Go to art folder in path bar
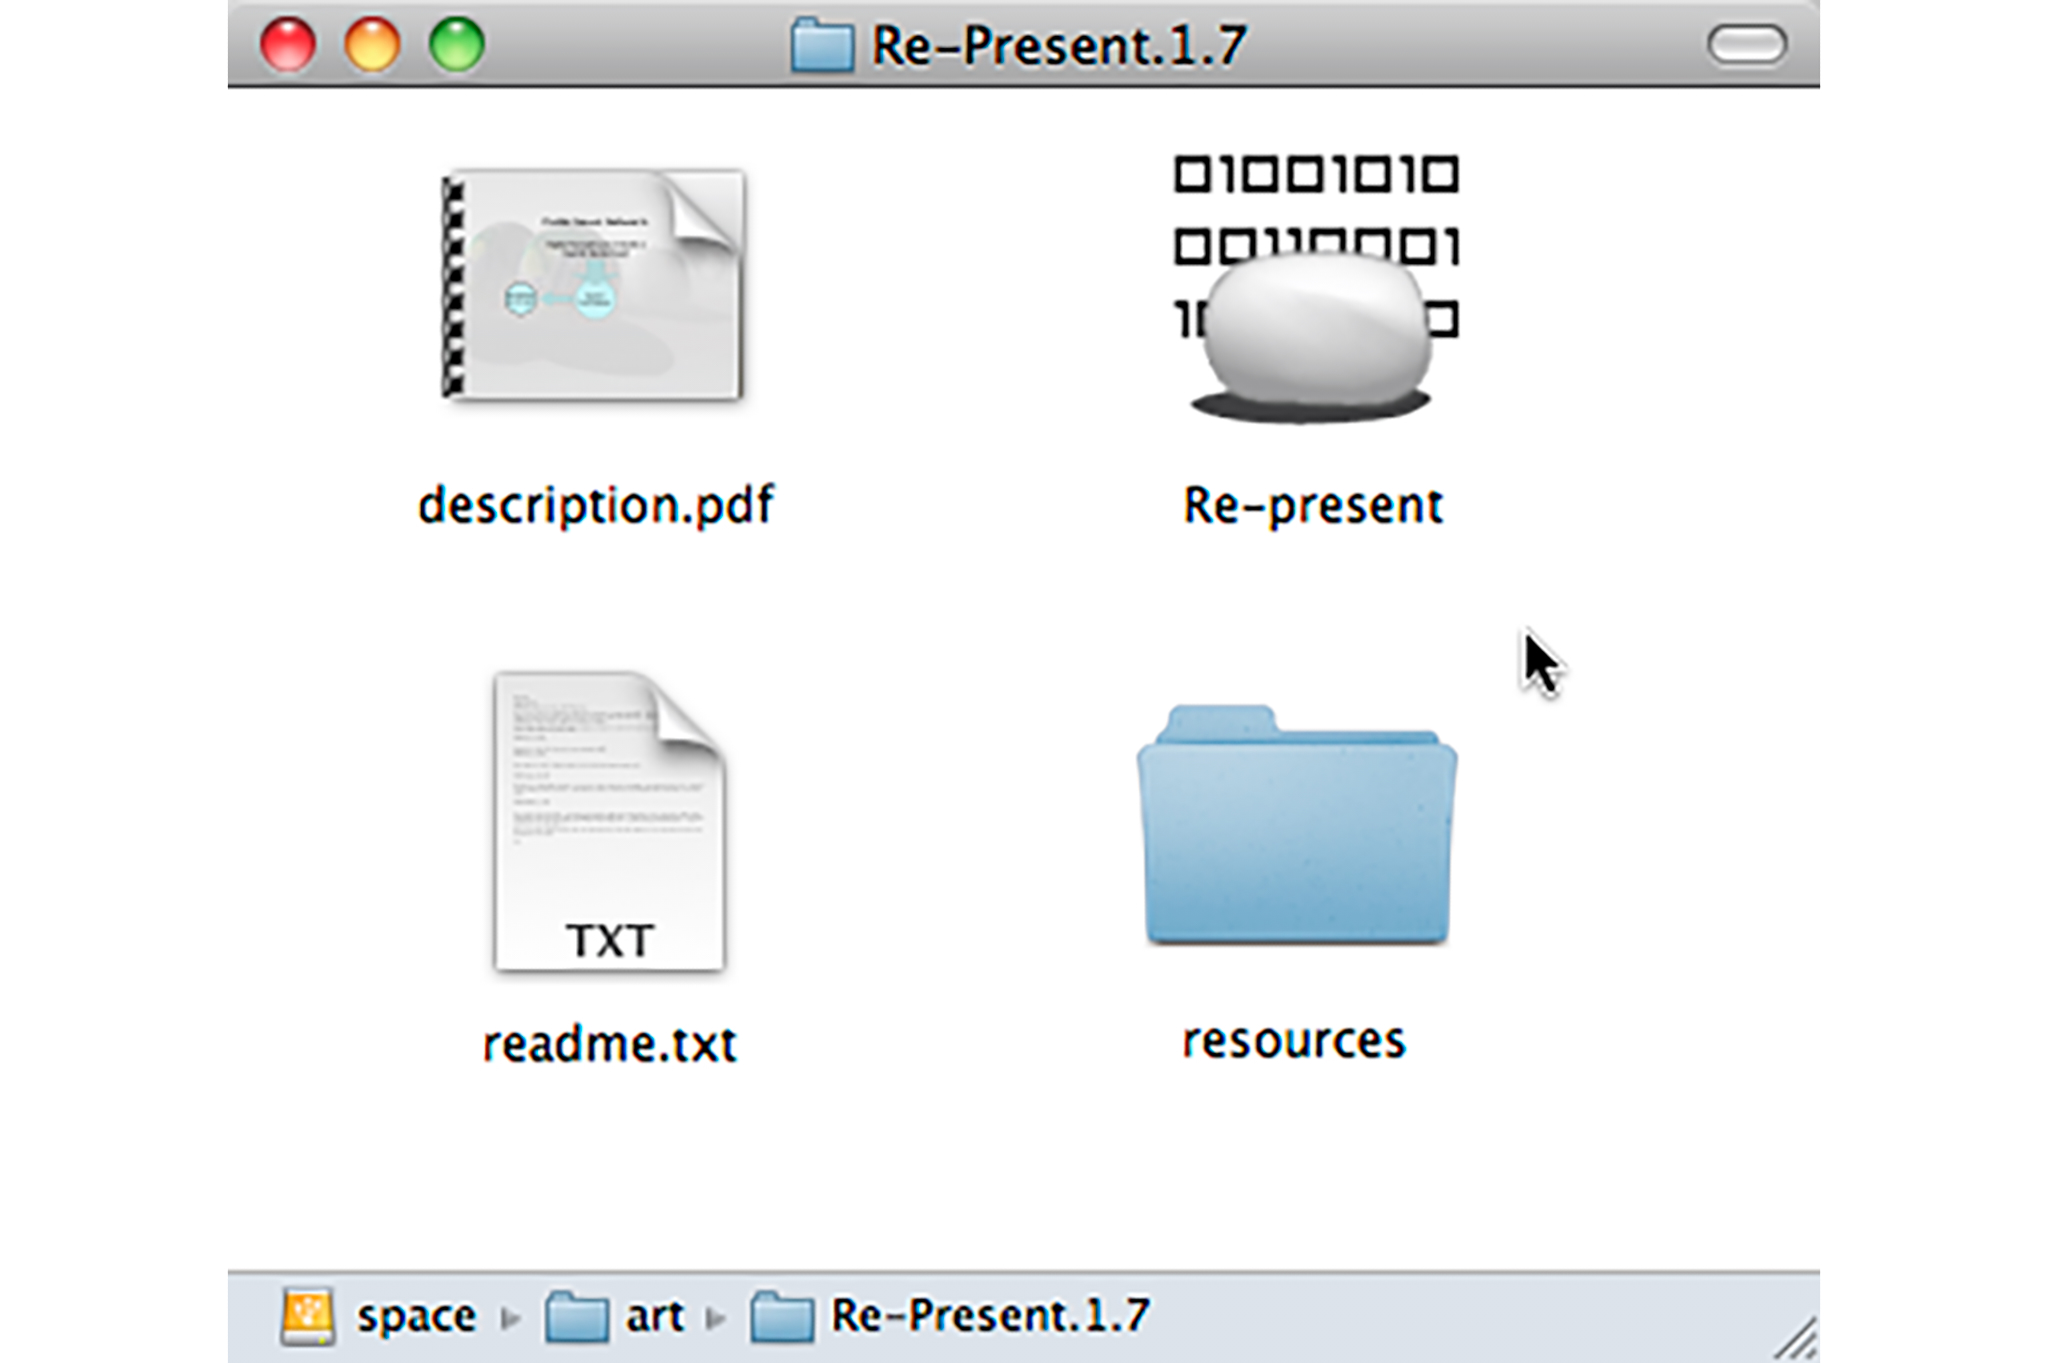The image size is (2048, 1363). 655,1316
